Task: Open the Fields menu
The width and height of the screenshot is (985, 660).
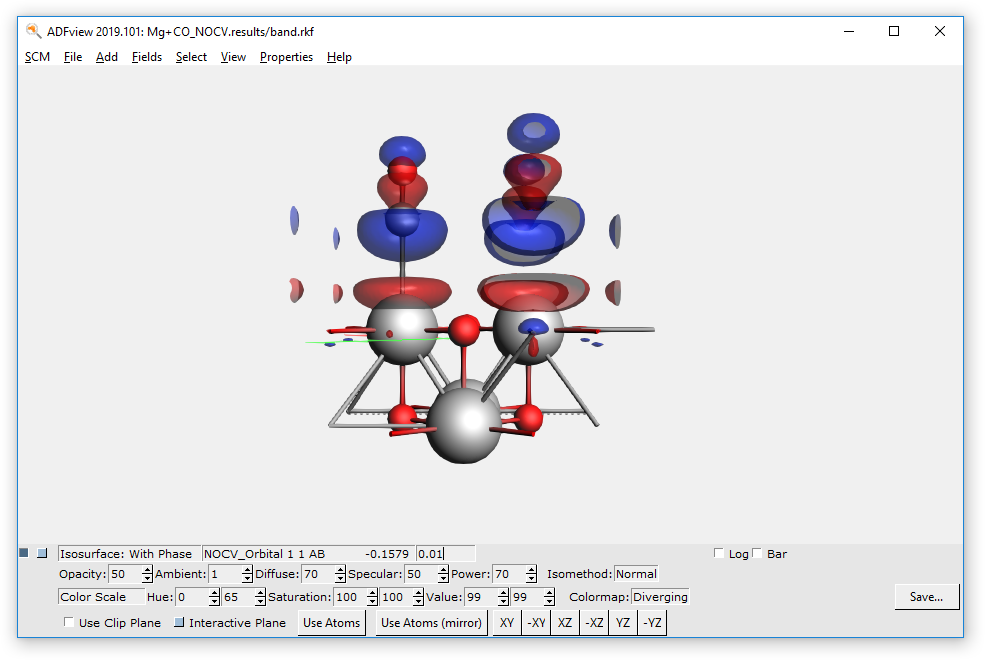Action: coord(147,57)
